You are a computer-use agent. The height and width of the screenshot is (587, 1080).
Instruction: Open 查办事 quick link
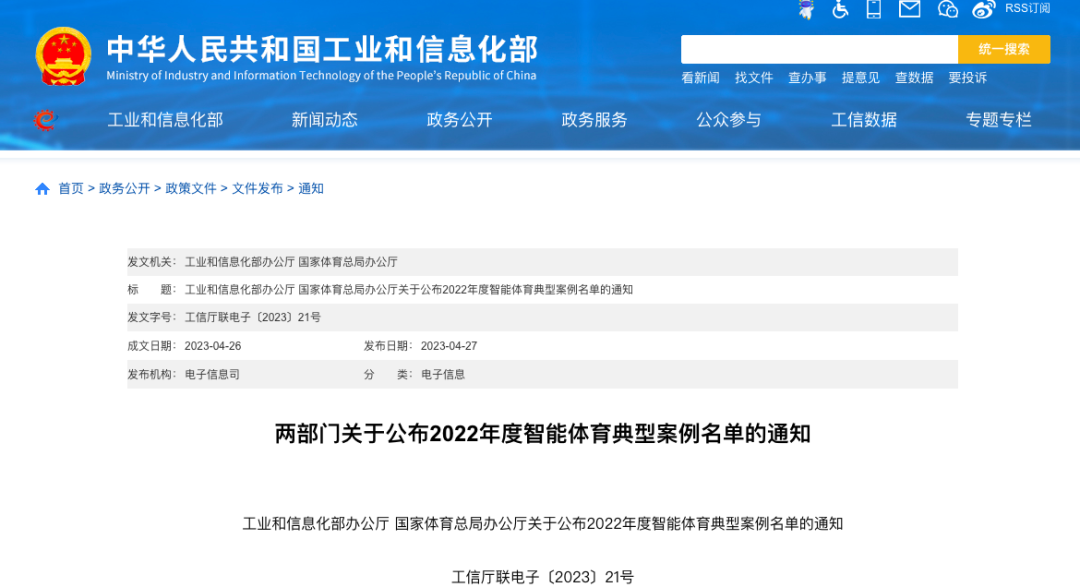pyautogui.click(x=807, y=78)
